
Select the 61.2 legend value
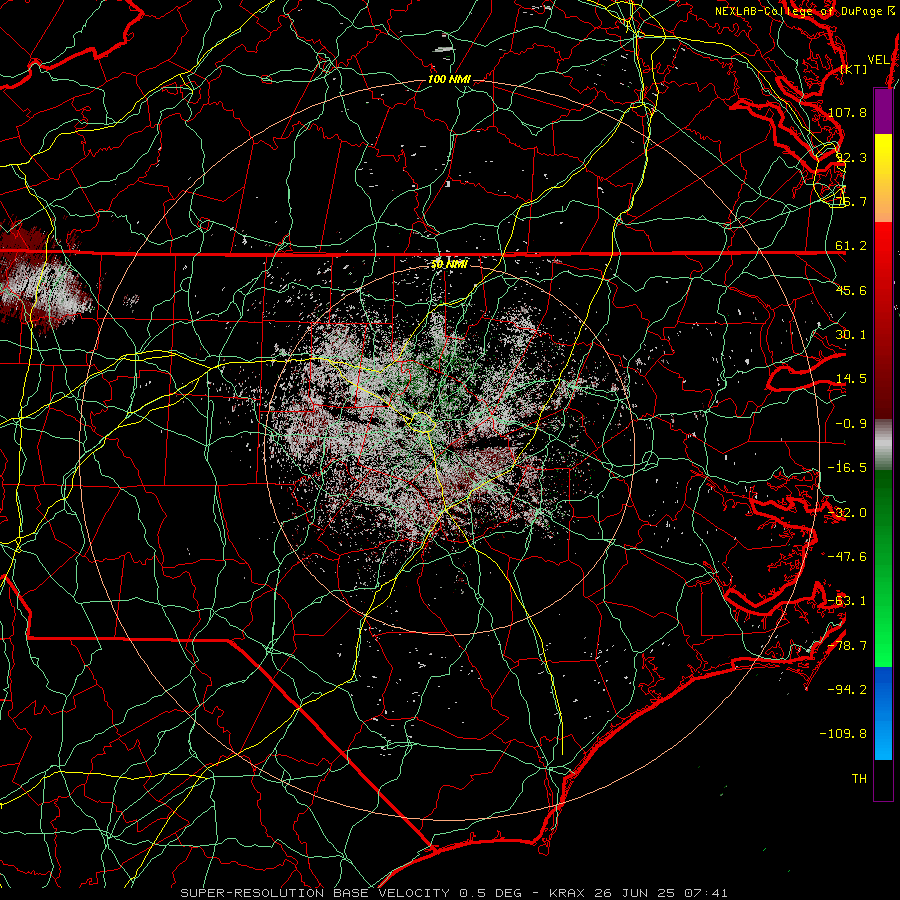851,246
